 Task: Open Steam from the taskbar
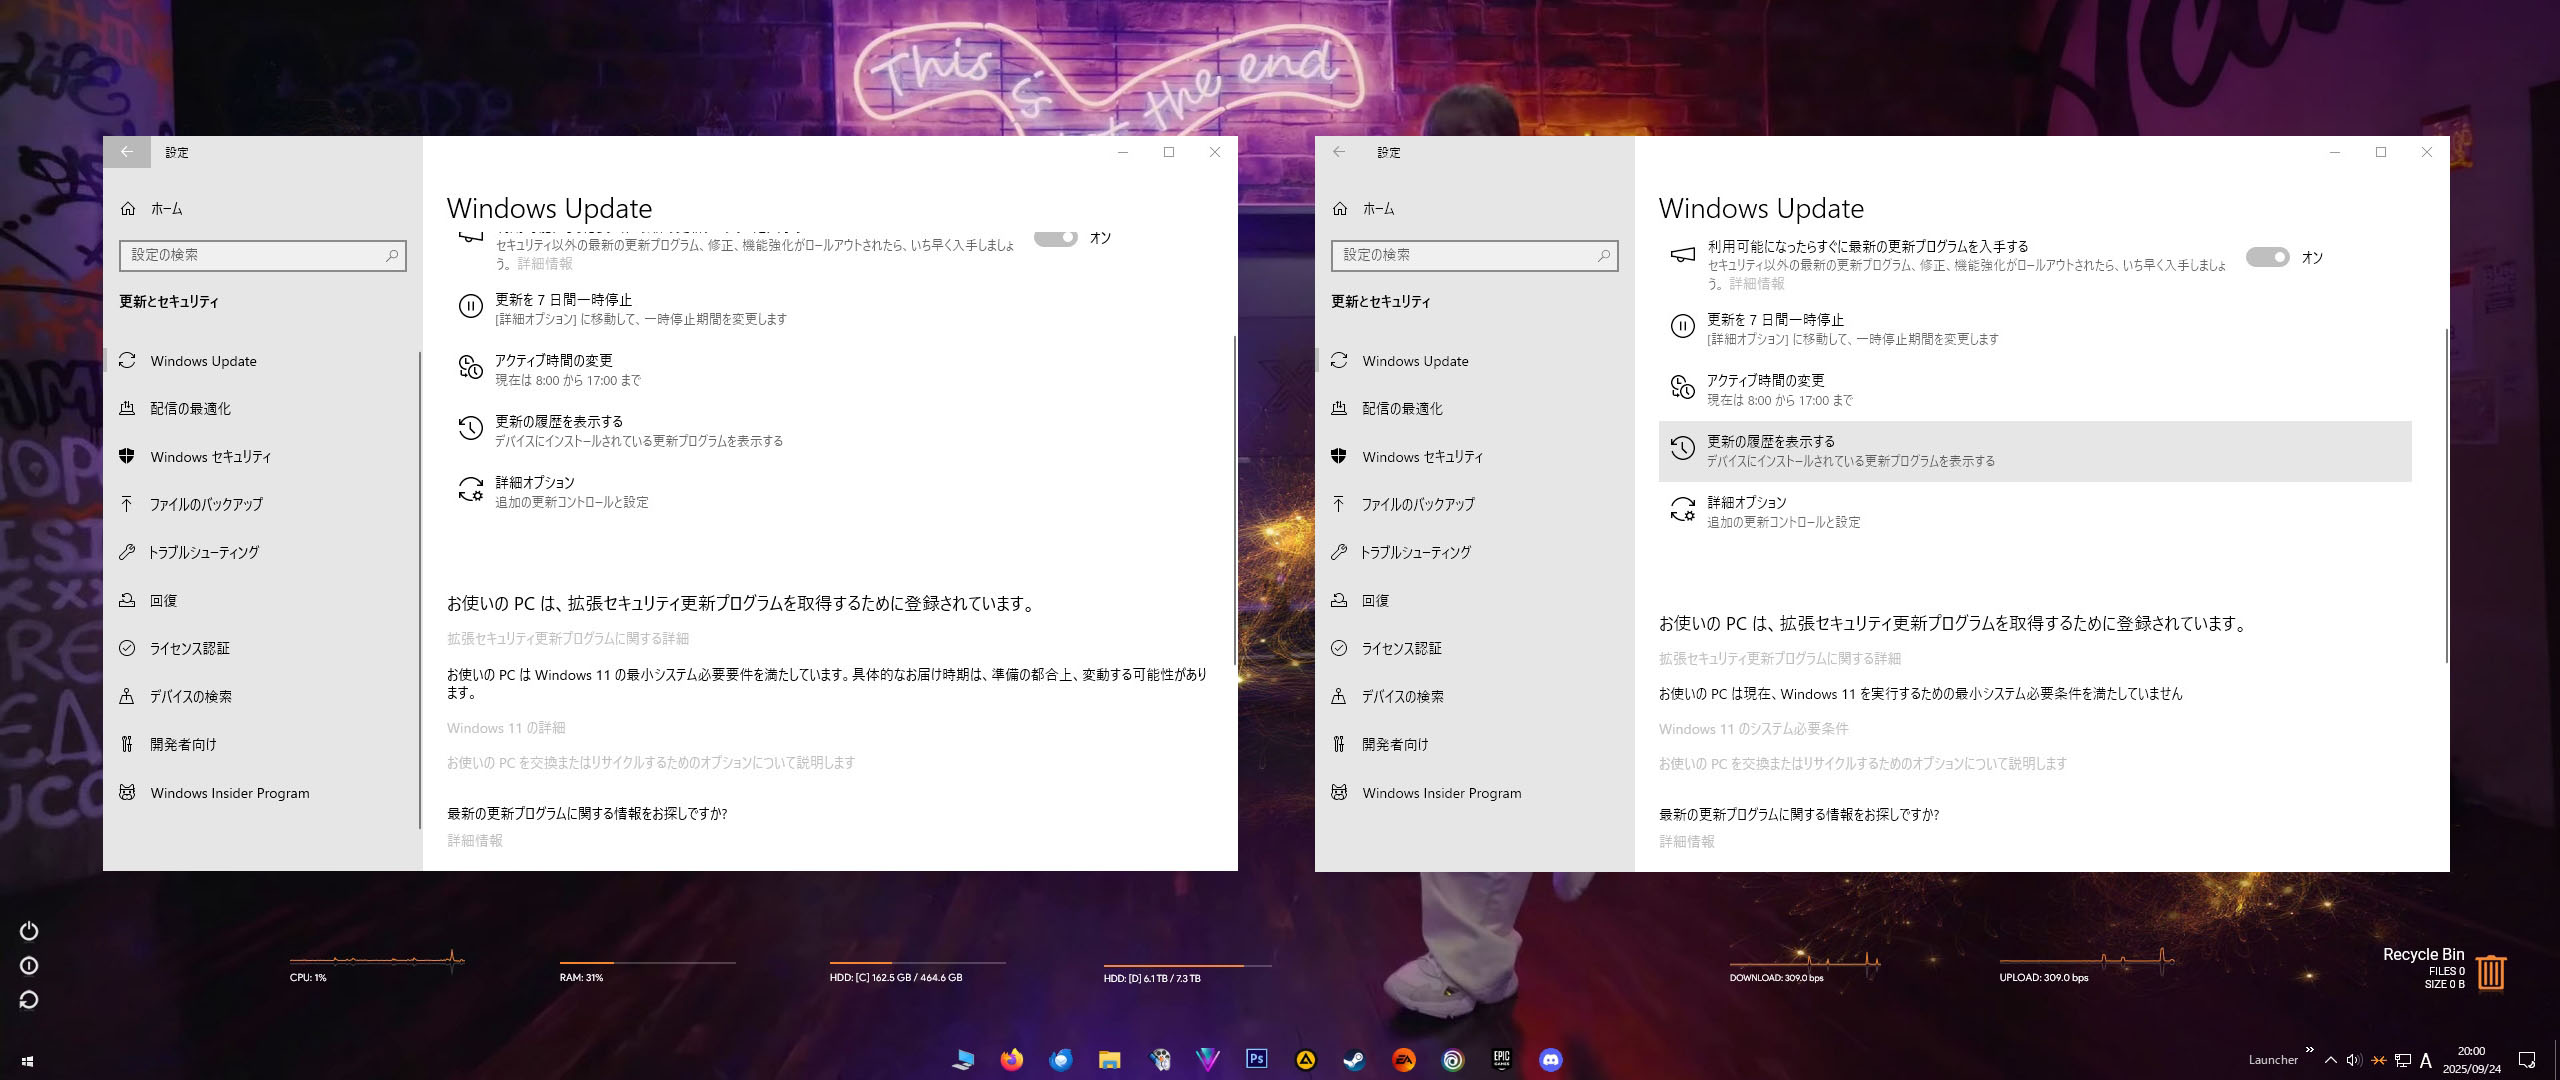click(1355, 1060)
